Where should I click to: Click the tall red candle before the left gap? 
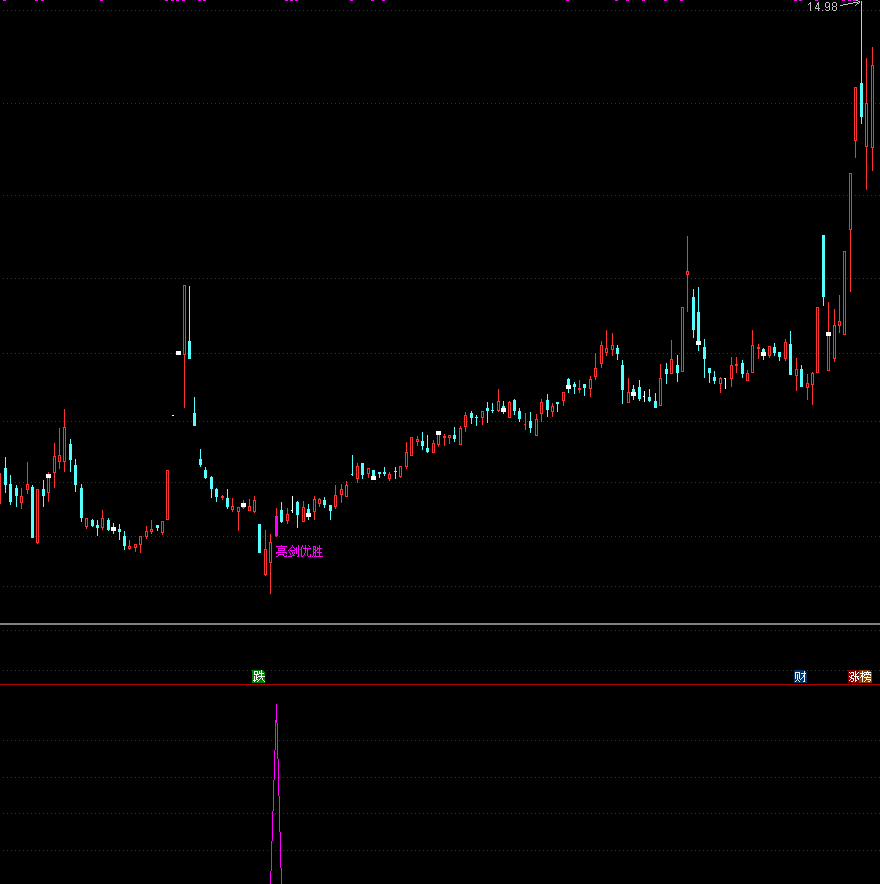point(167,495)
